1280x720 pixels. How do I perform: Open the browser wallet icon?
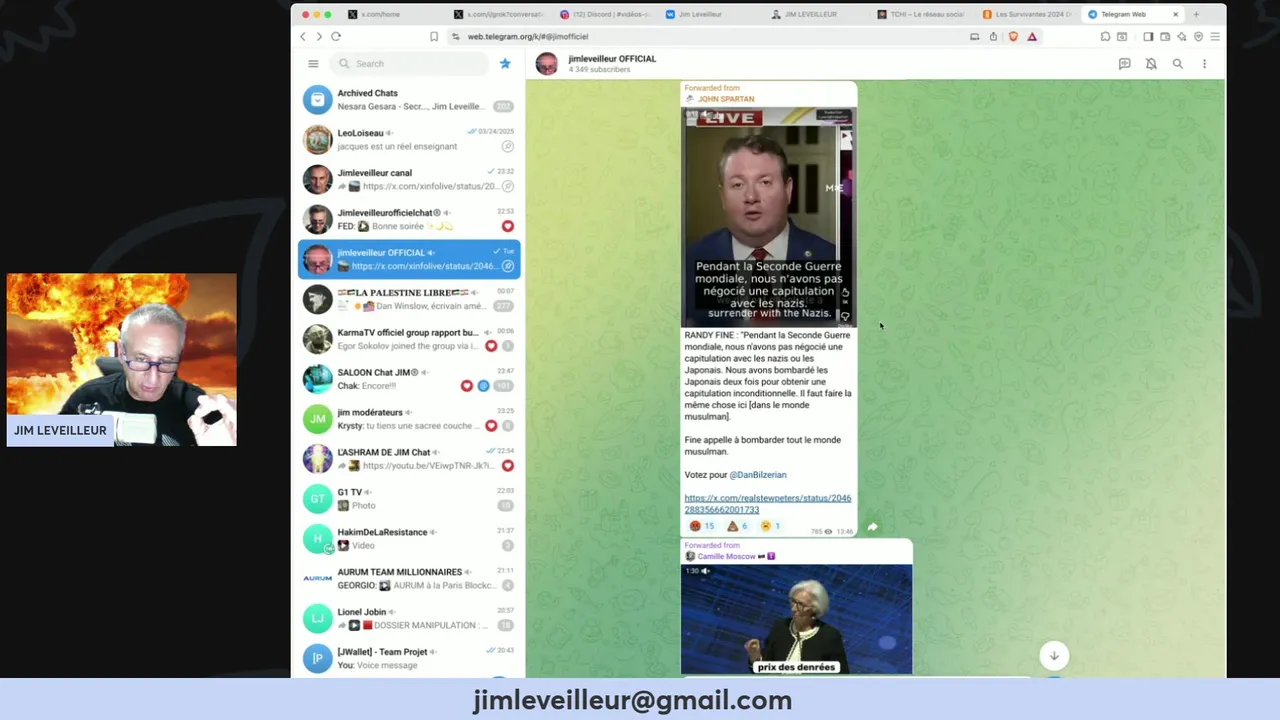[1165, 37]
